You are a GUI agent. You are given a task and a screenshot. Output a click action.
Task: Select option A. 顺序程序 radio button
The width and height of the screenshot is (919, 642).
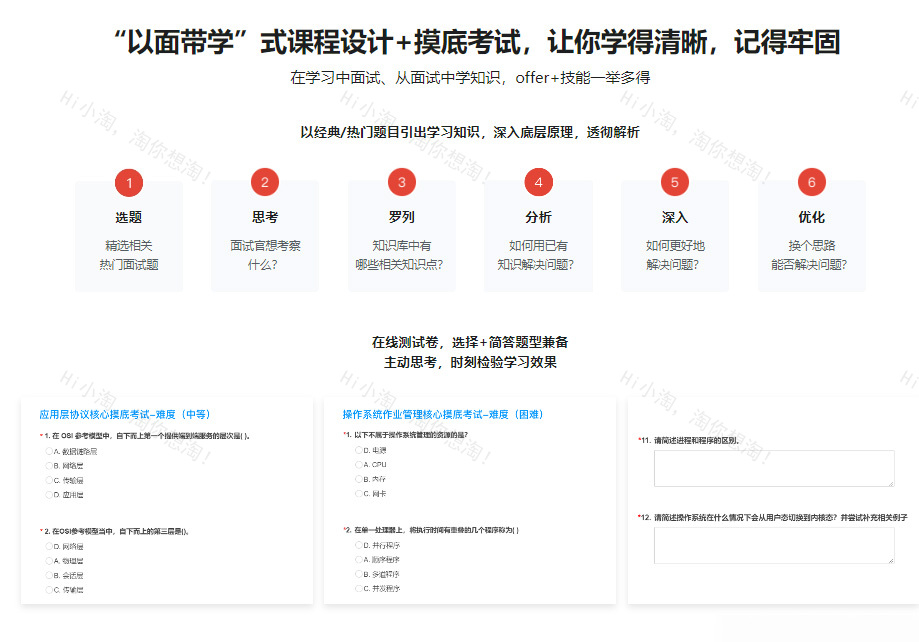tap(359, 559)
